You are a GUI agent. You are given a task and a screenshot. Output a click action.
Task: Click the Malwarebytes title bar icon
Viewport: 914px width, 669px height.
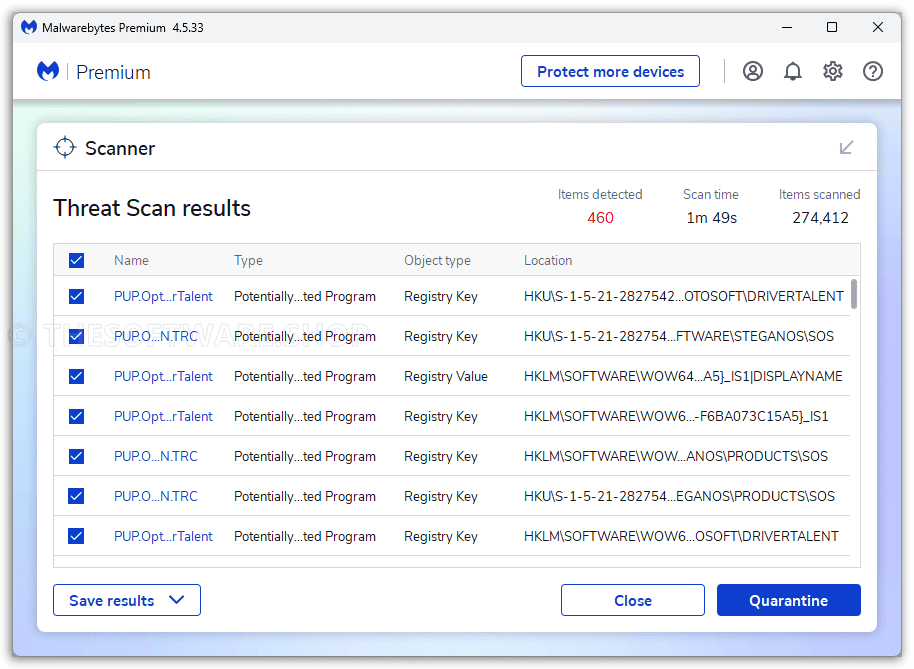coord(29,27)
